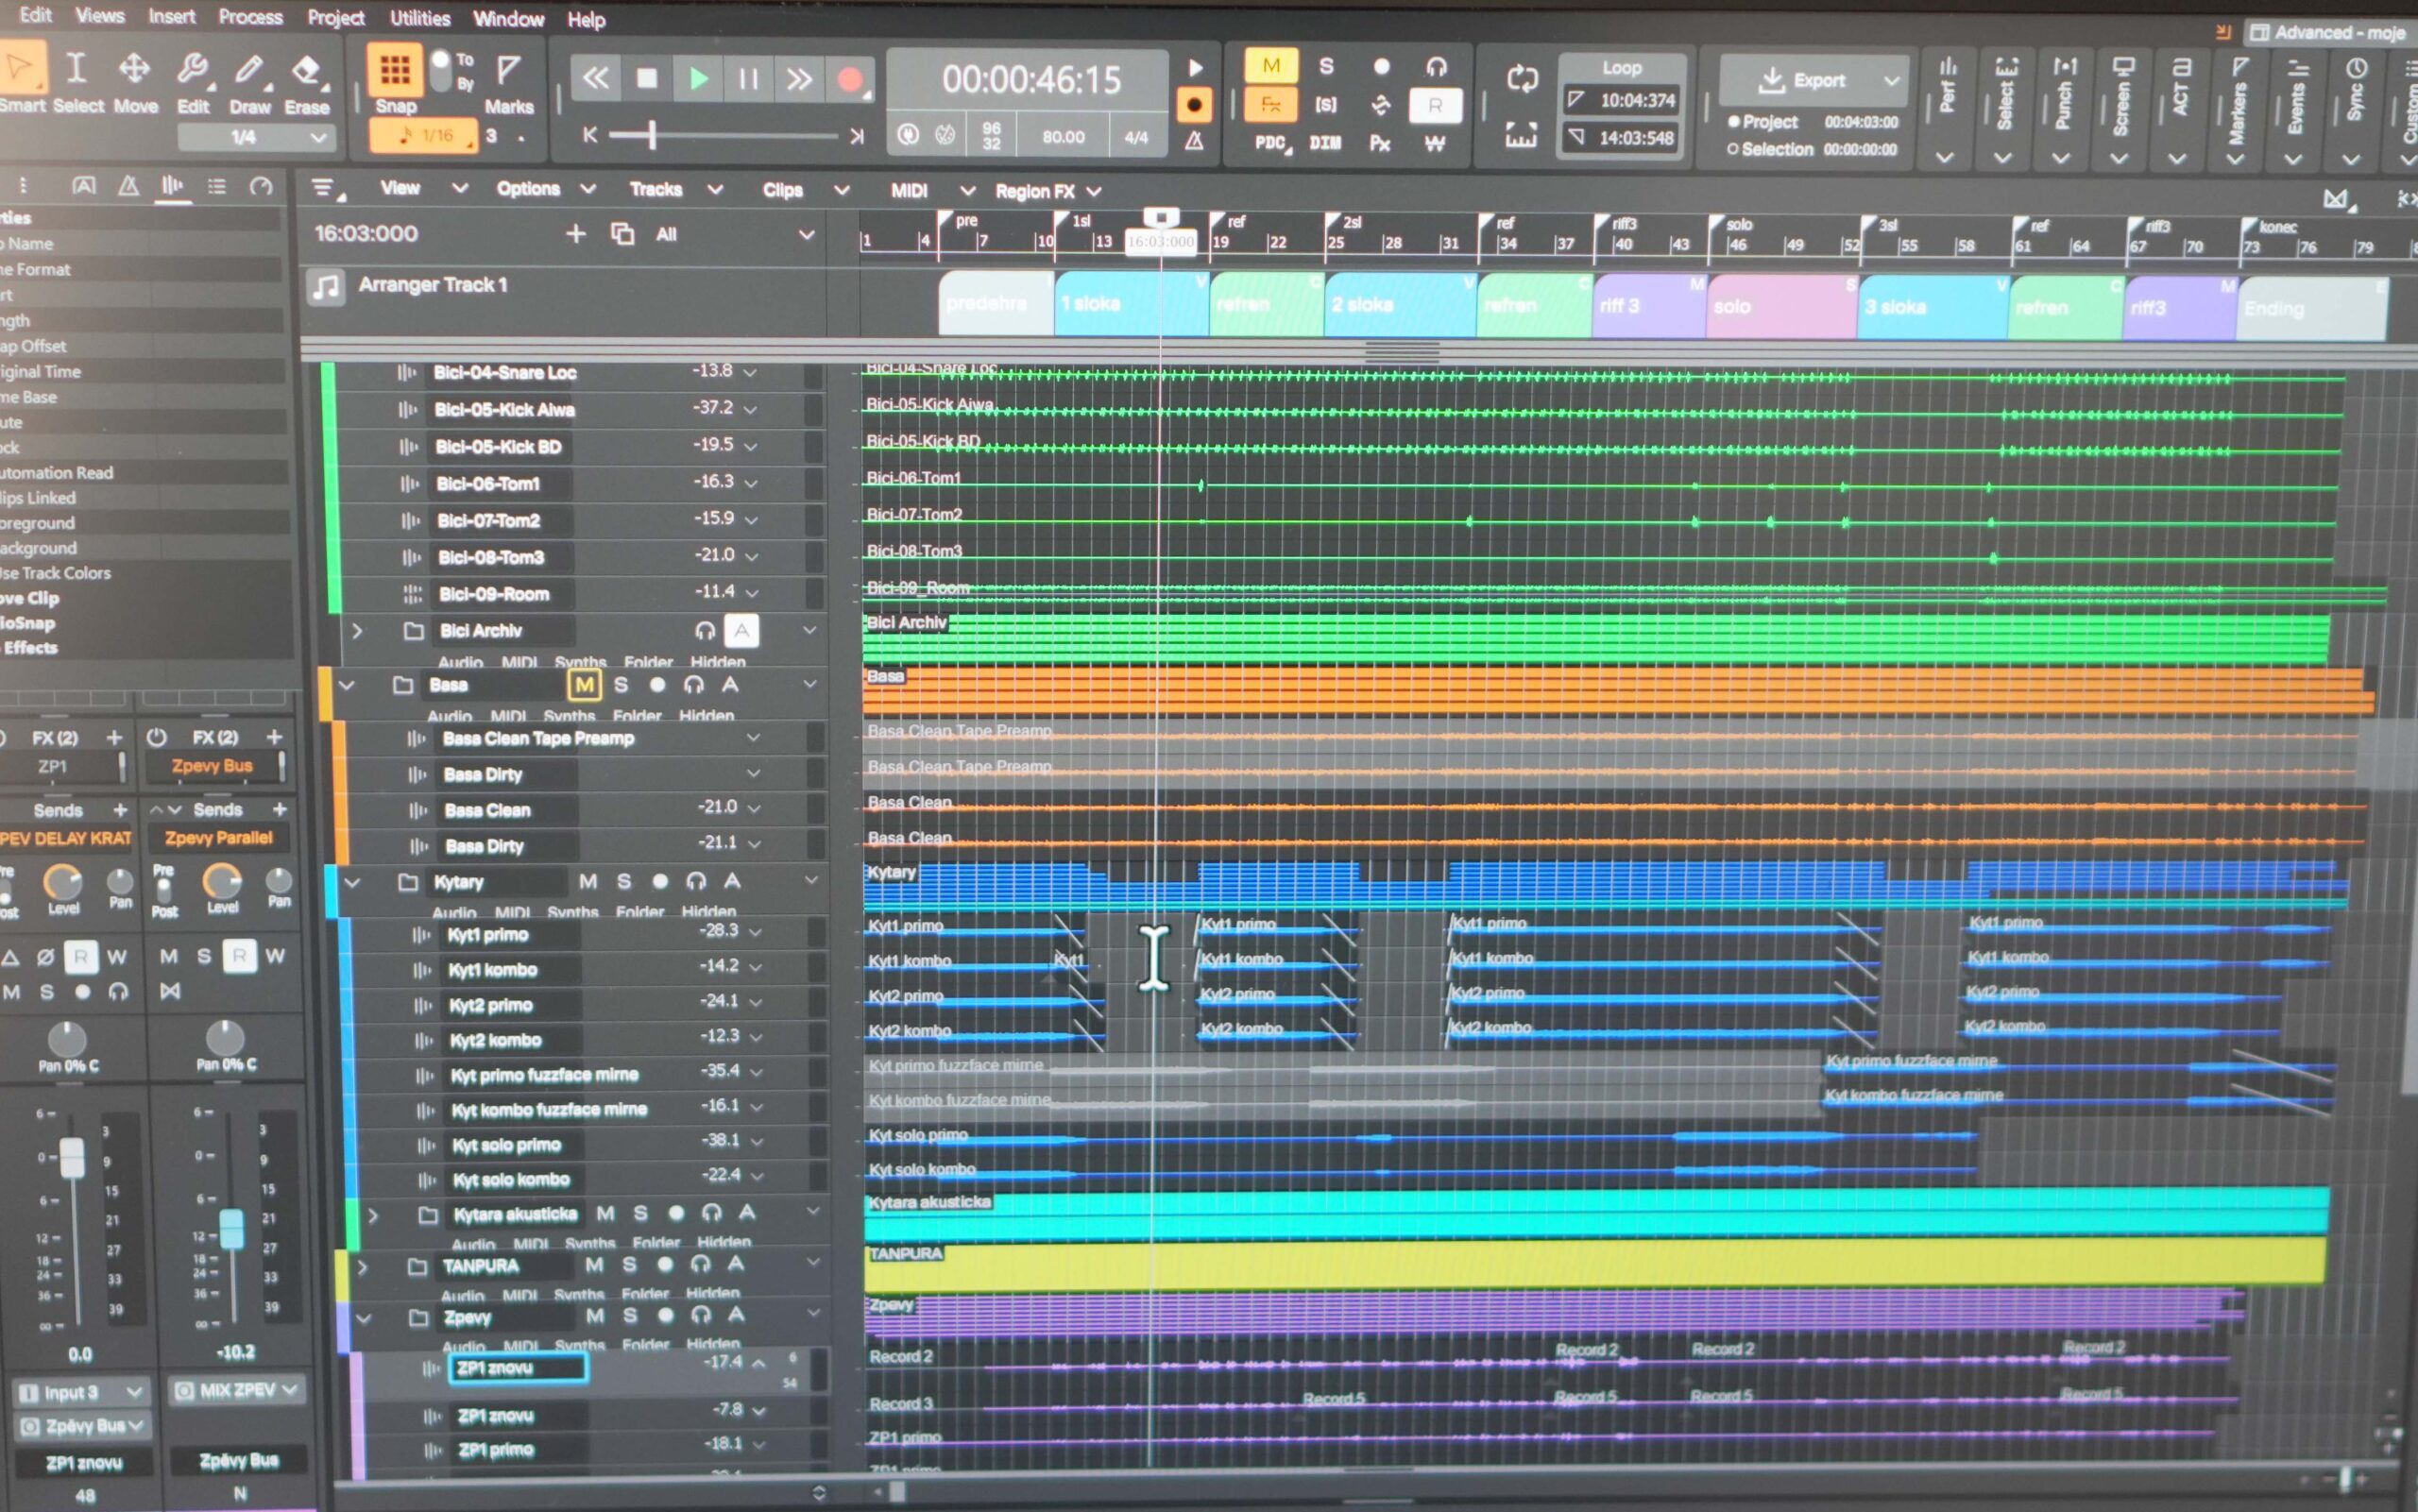
Task: Toggle the DIM button
Action: [x=1325, y=143]
